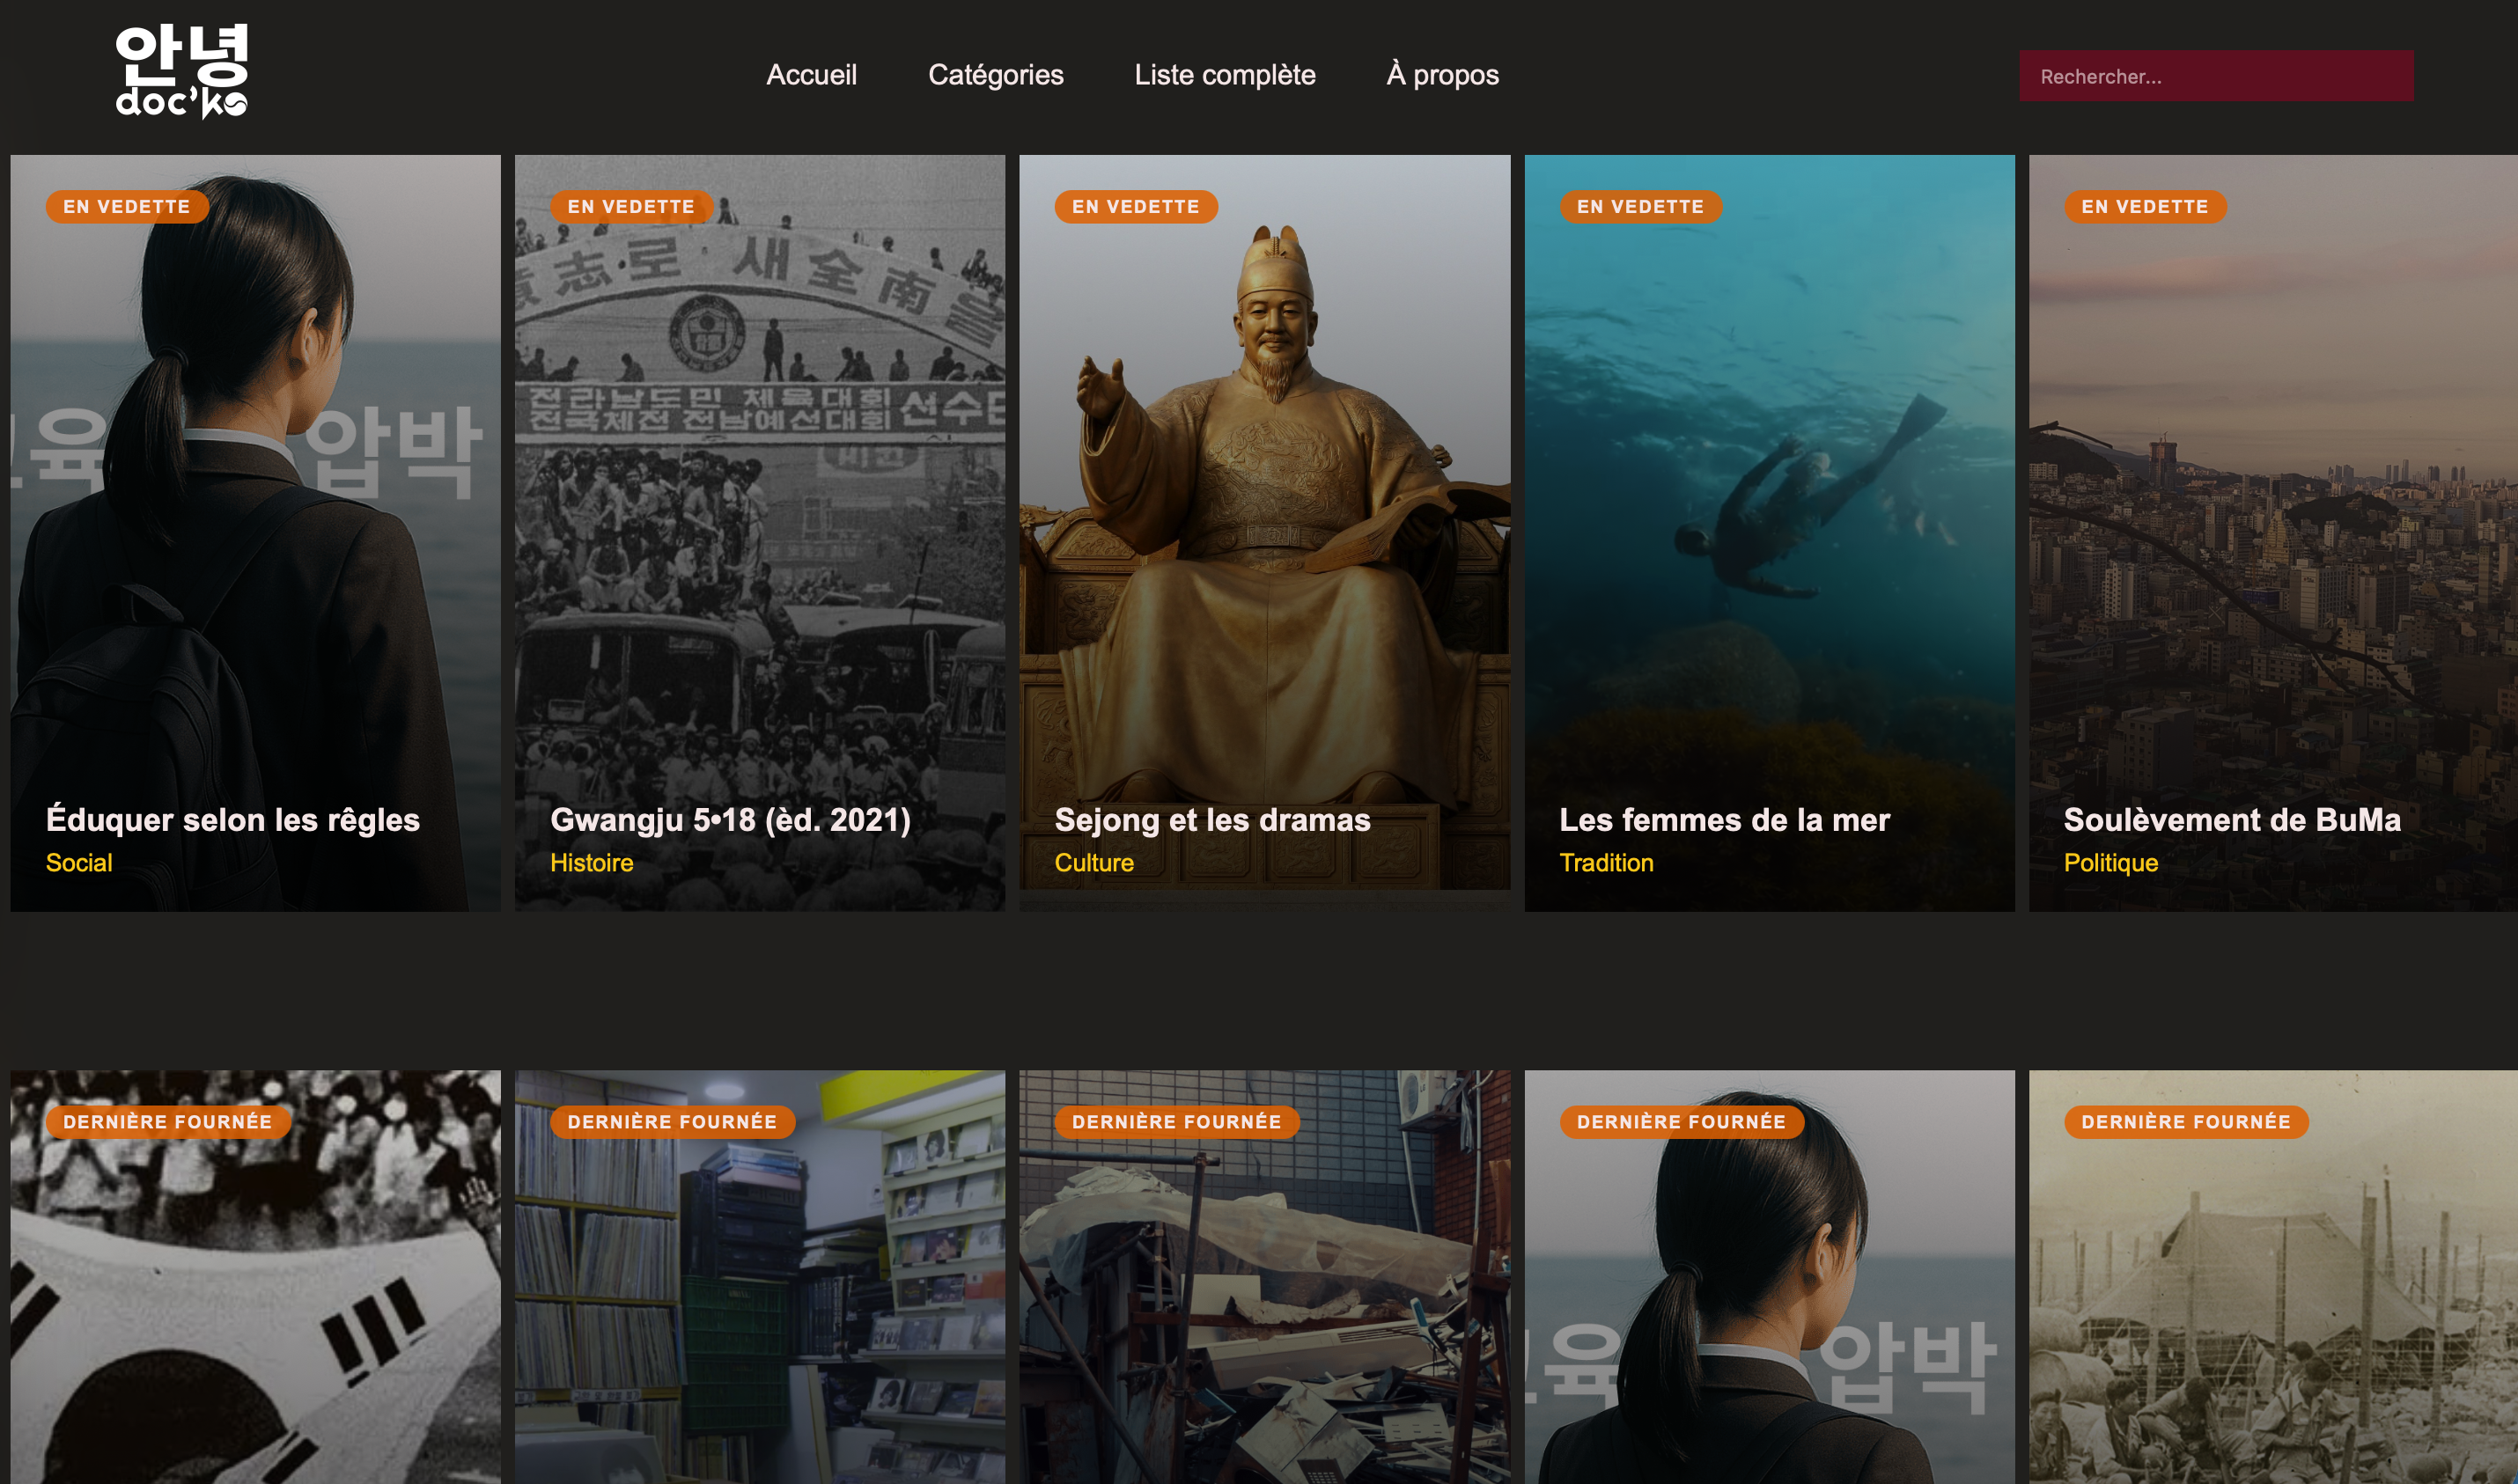The height and width of the screenshot is (1484, 2518).
Task: Open the sepia refugee camp thumbnail
Action: 2272,1300
